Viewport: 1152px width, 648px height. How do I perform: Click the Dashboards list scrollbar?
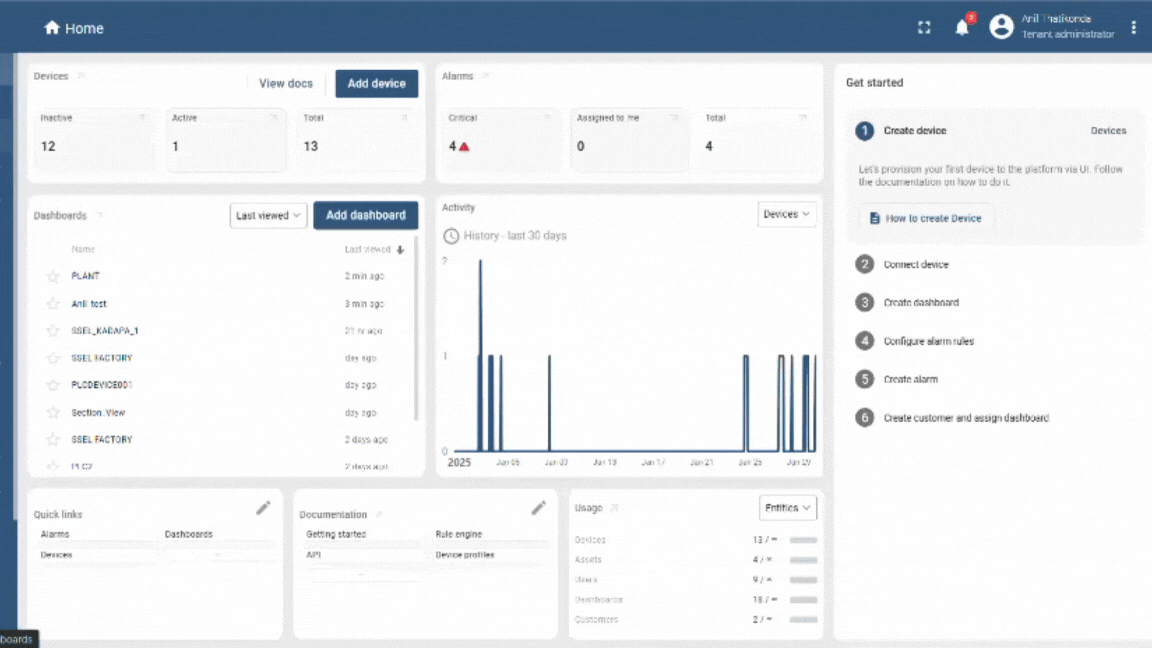point(416,330)
